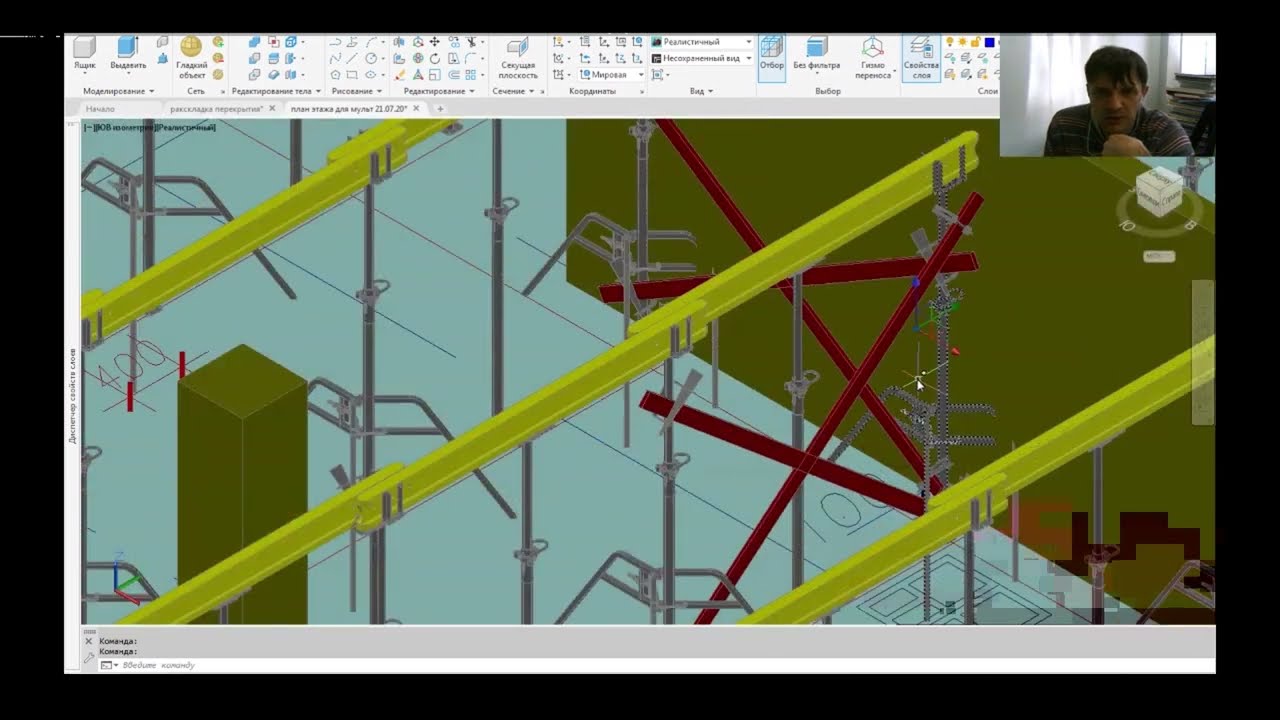Select the Circle drawing tool

[371, 59]
